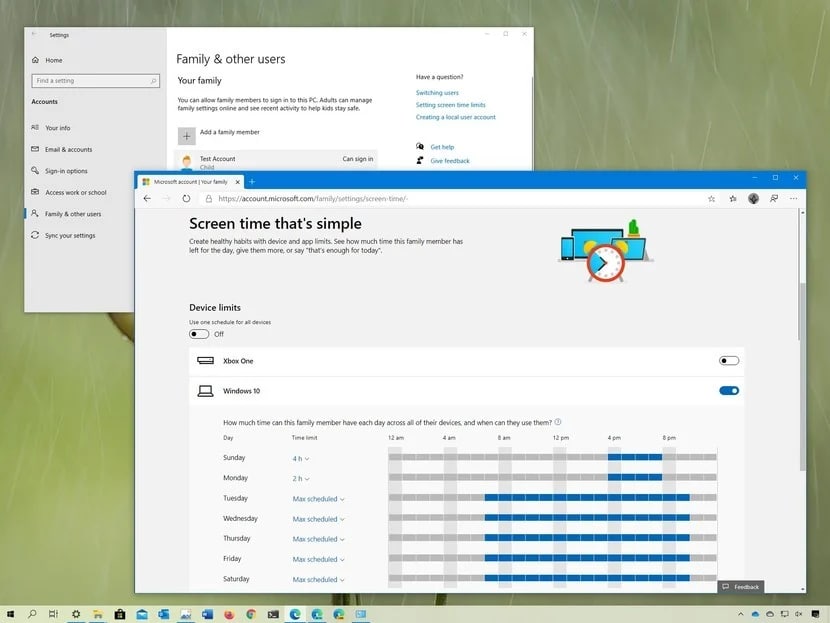Screen dimensions: 830x623
Task: Open the notification center icon
Action: pyautogui.click(x=816, y=614)
